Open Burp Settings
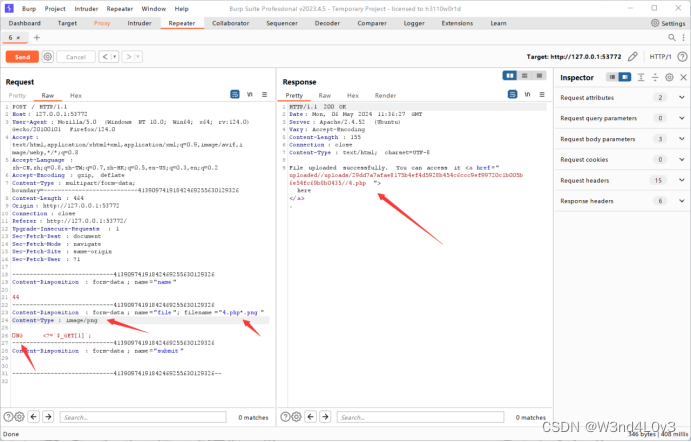The height and width of the screenshot is (442, 691). tap(668, 23)
